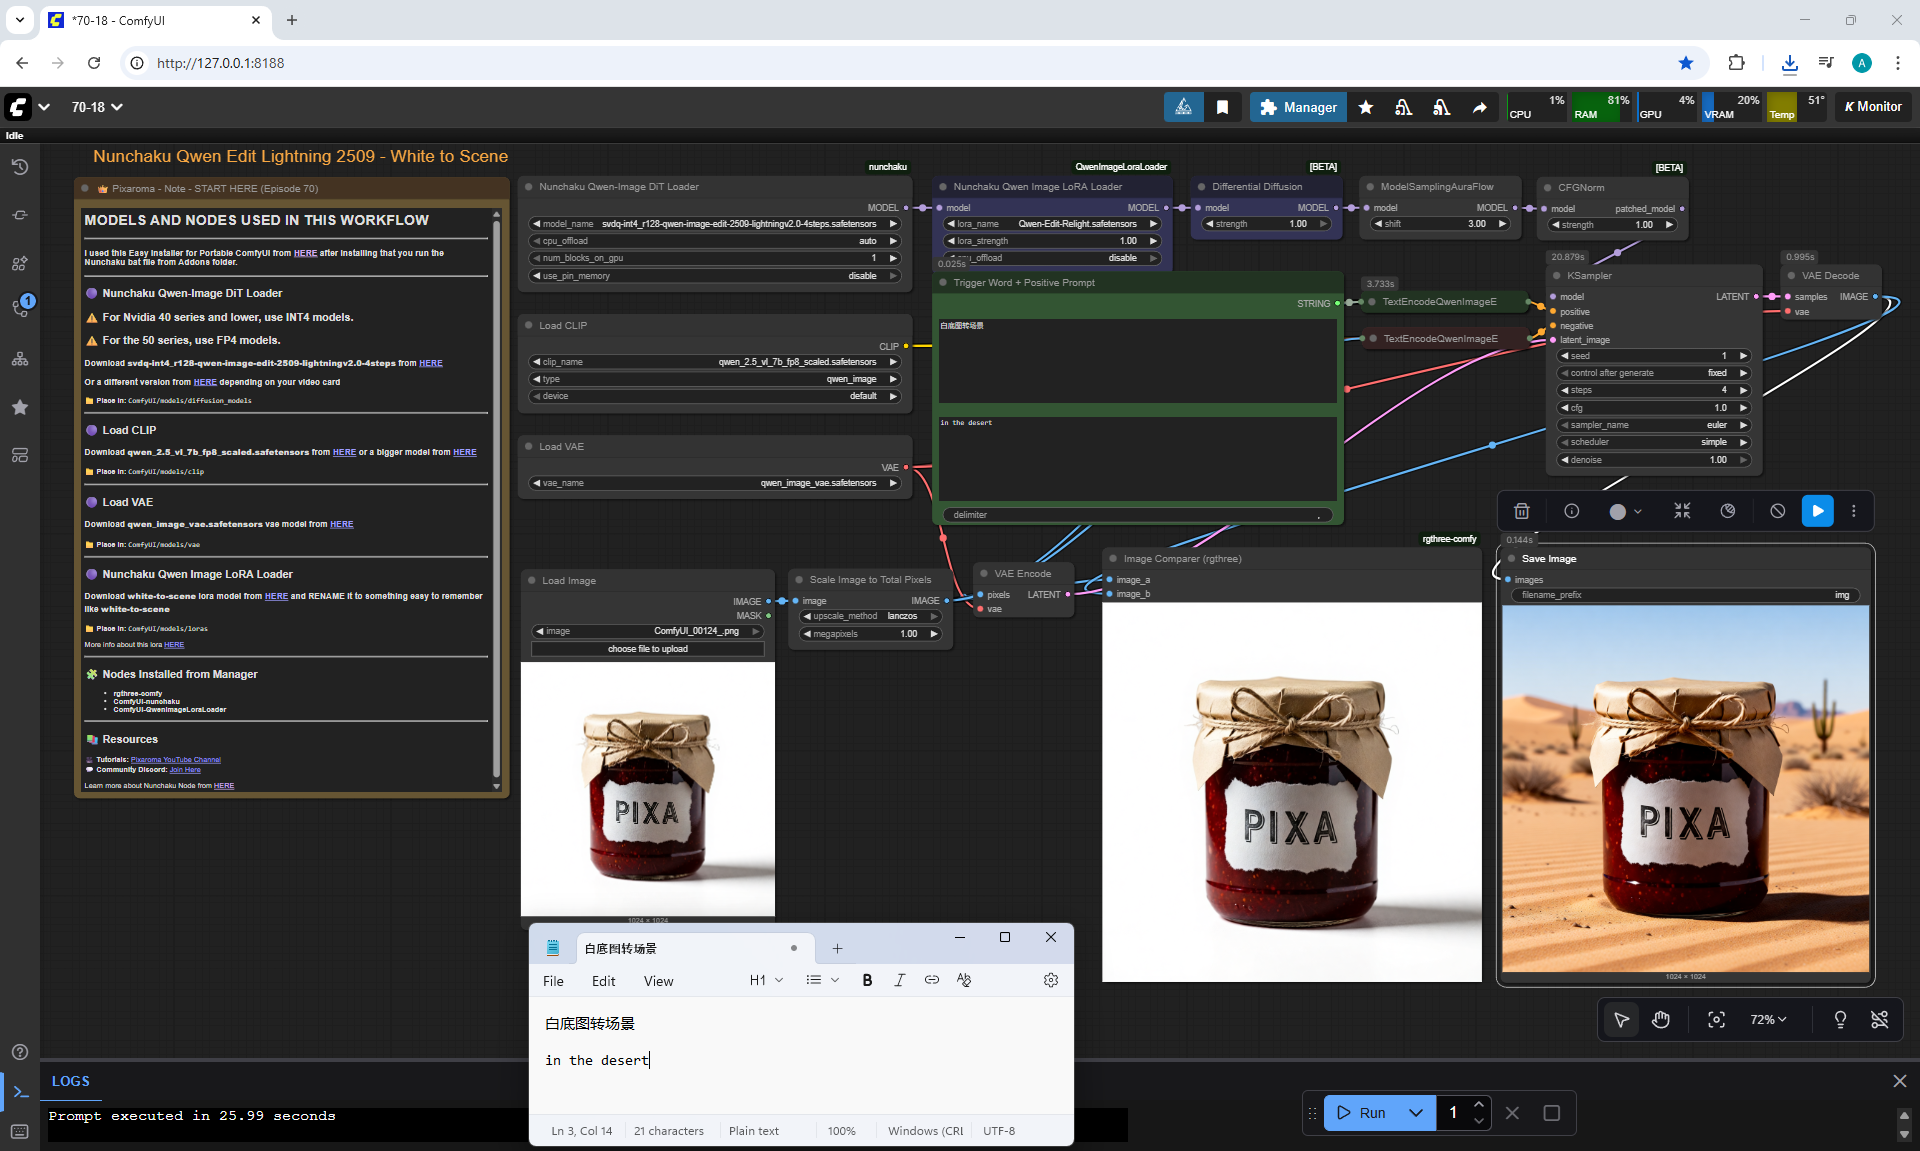Delete selected node with trash icon
Image resolution: width=1920 pixels, height=1151 pixels.
(1521, 511)
